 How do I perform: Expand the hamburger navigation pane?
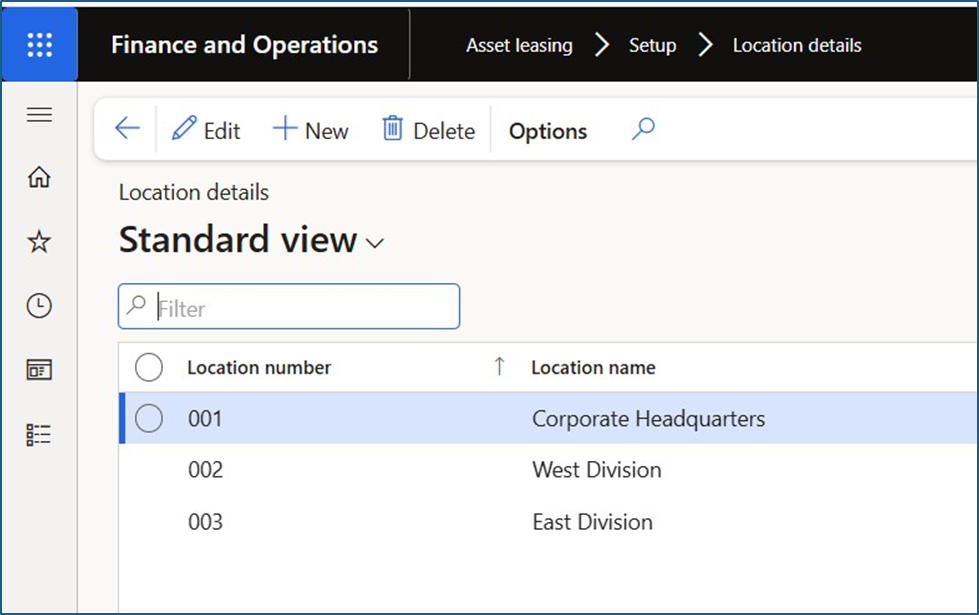click(x=39, y=115)
